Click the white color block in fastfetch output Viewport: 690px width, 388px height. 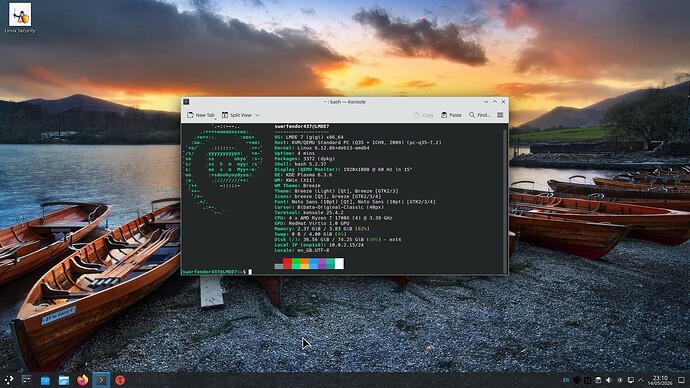(x=339, y=264)
